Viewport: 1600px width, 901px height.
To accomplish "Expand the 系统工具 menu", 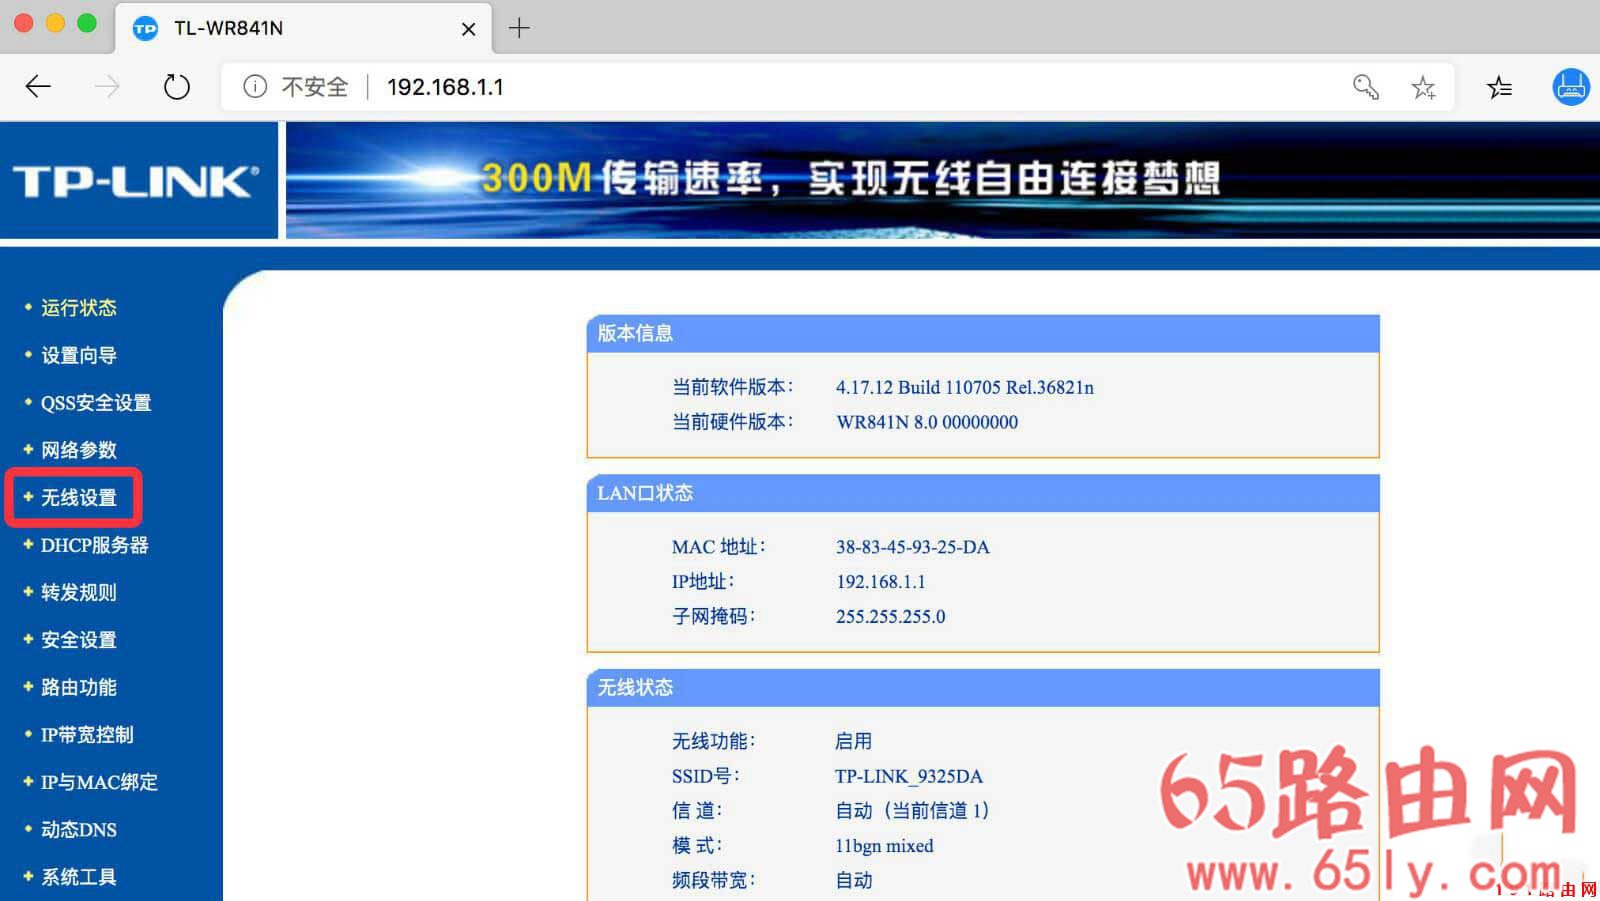I will coord(79,877).
